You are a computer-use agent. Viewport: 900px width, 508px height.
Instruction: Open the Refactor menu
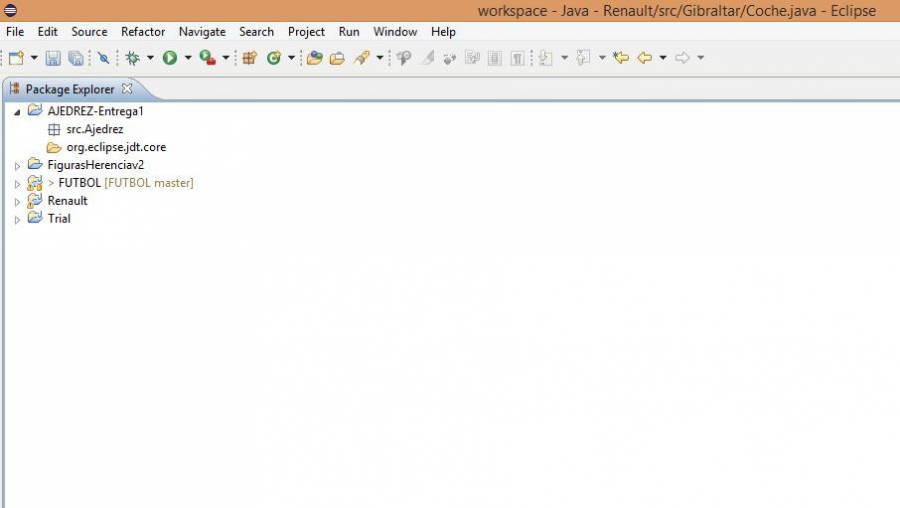(143, 32)
